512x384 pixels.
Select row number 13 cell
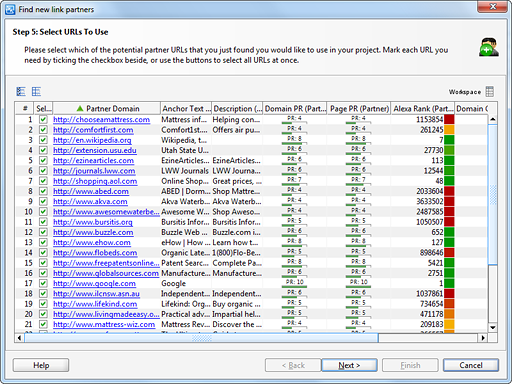click(25, 242)
